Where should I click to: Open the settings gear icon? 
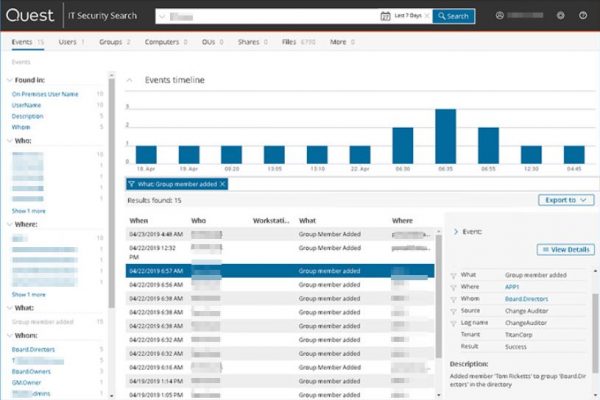pyautogui.click(x=560, y=16)
